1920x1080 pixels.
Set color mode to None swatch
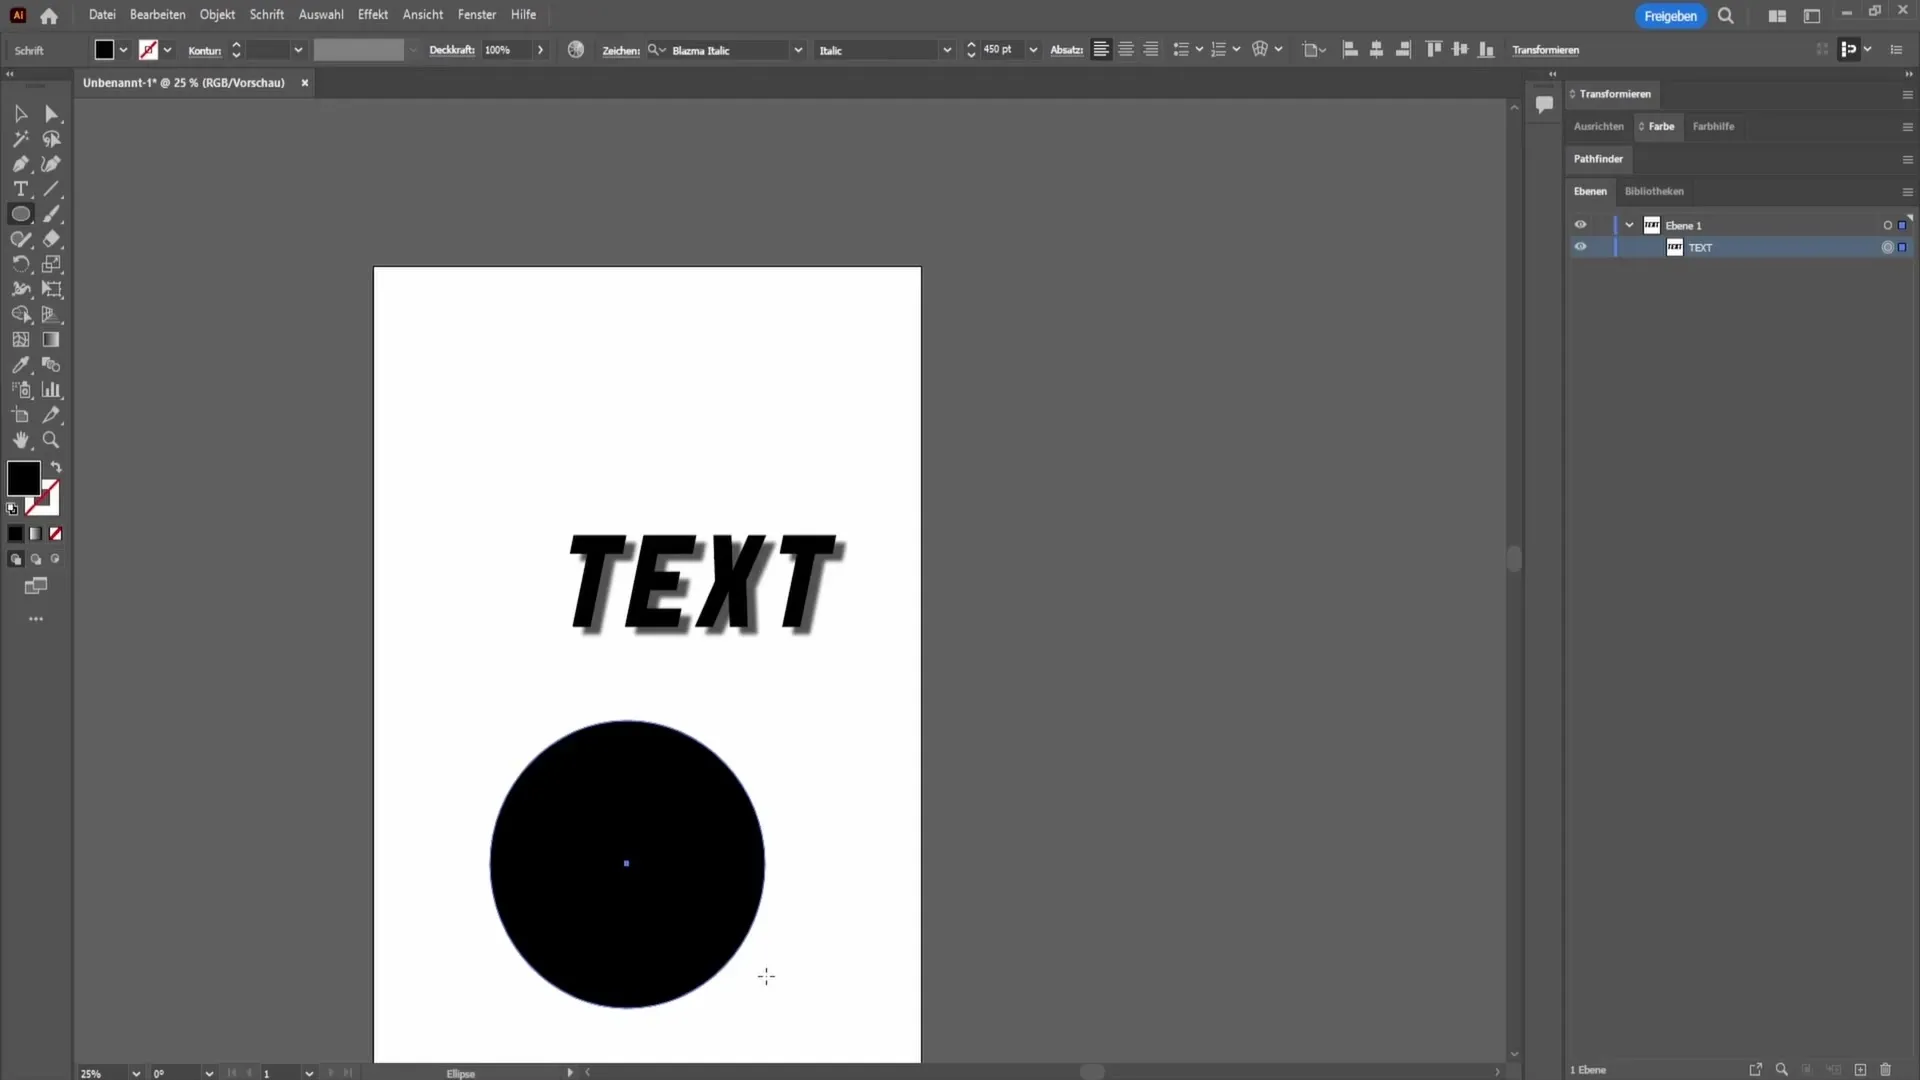pos(56,534)
